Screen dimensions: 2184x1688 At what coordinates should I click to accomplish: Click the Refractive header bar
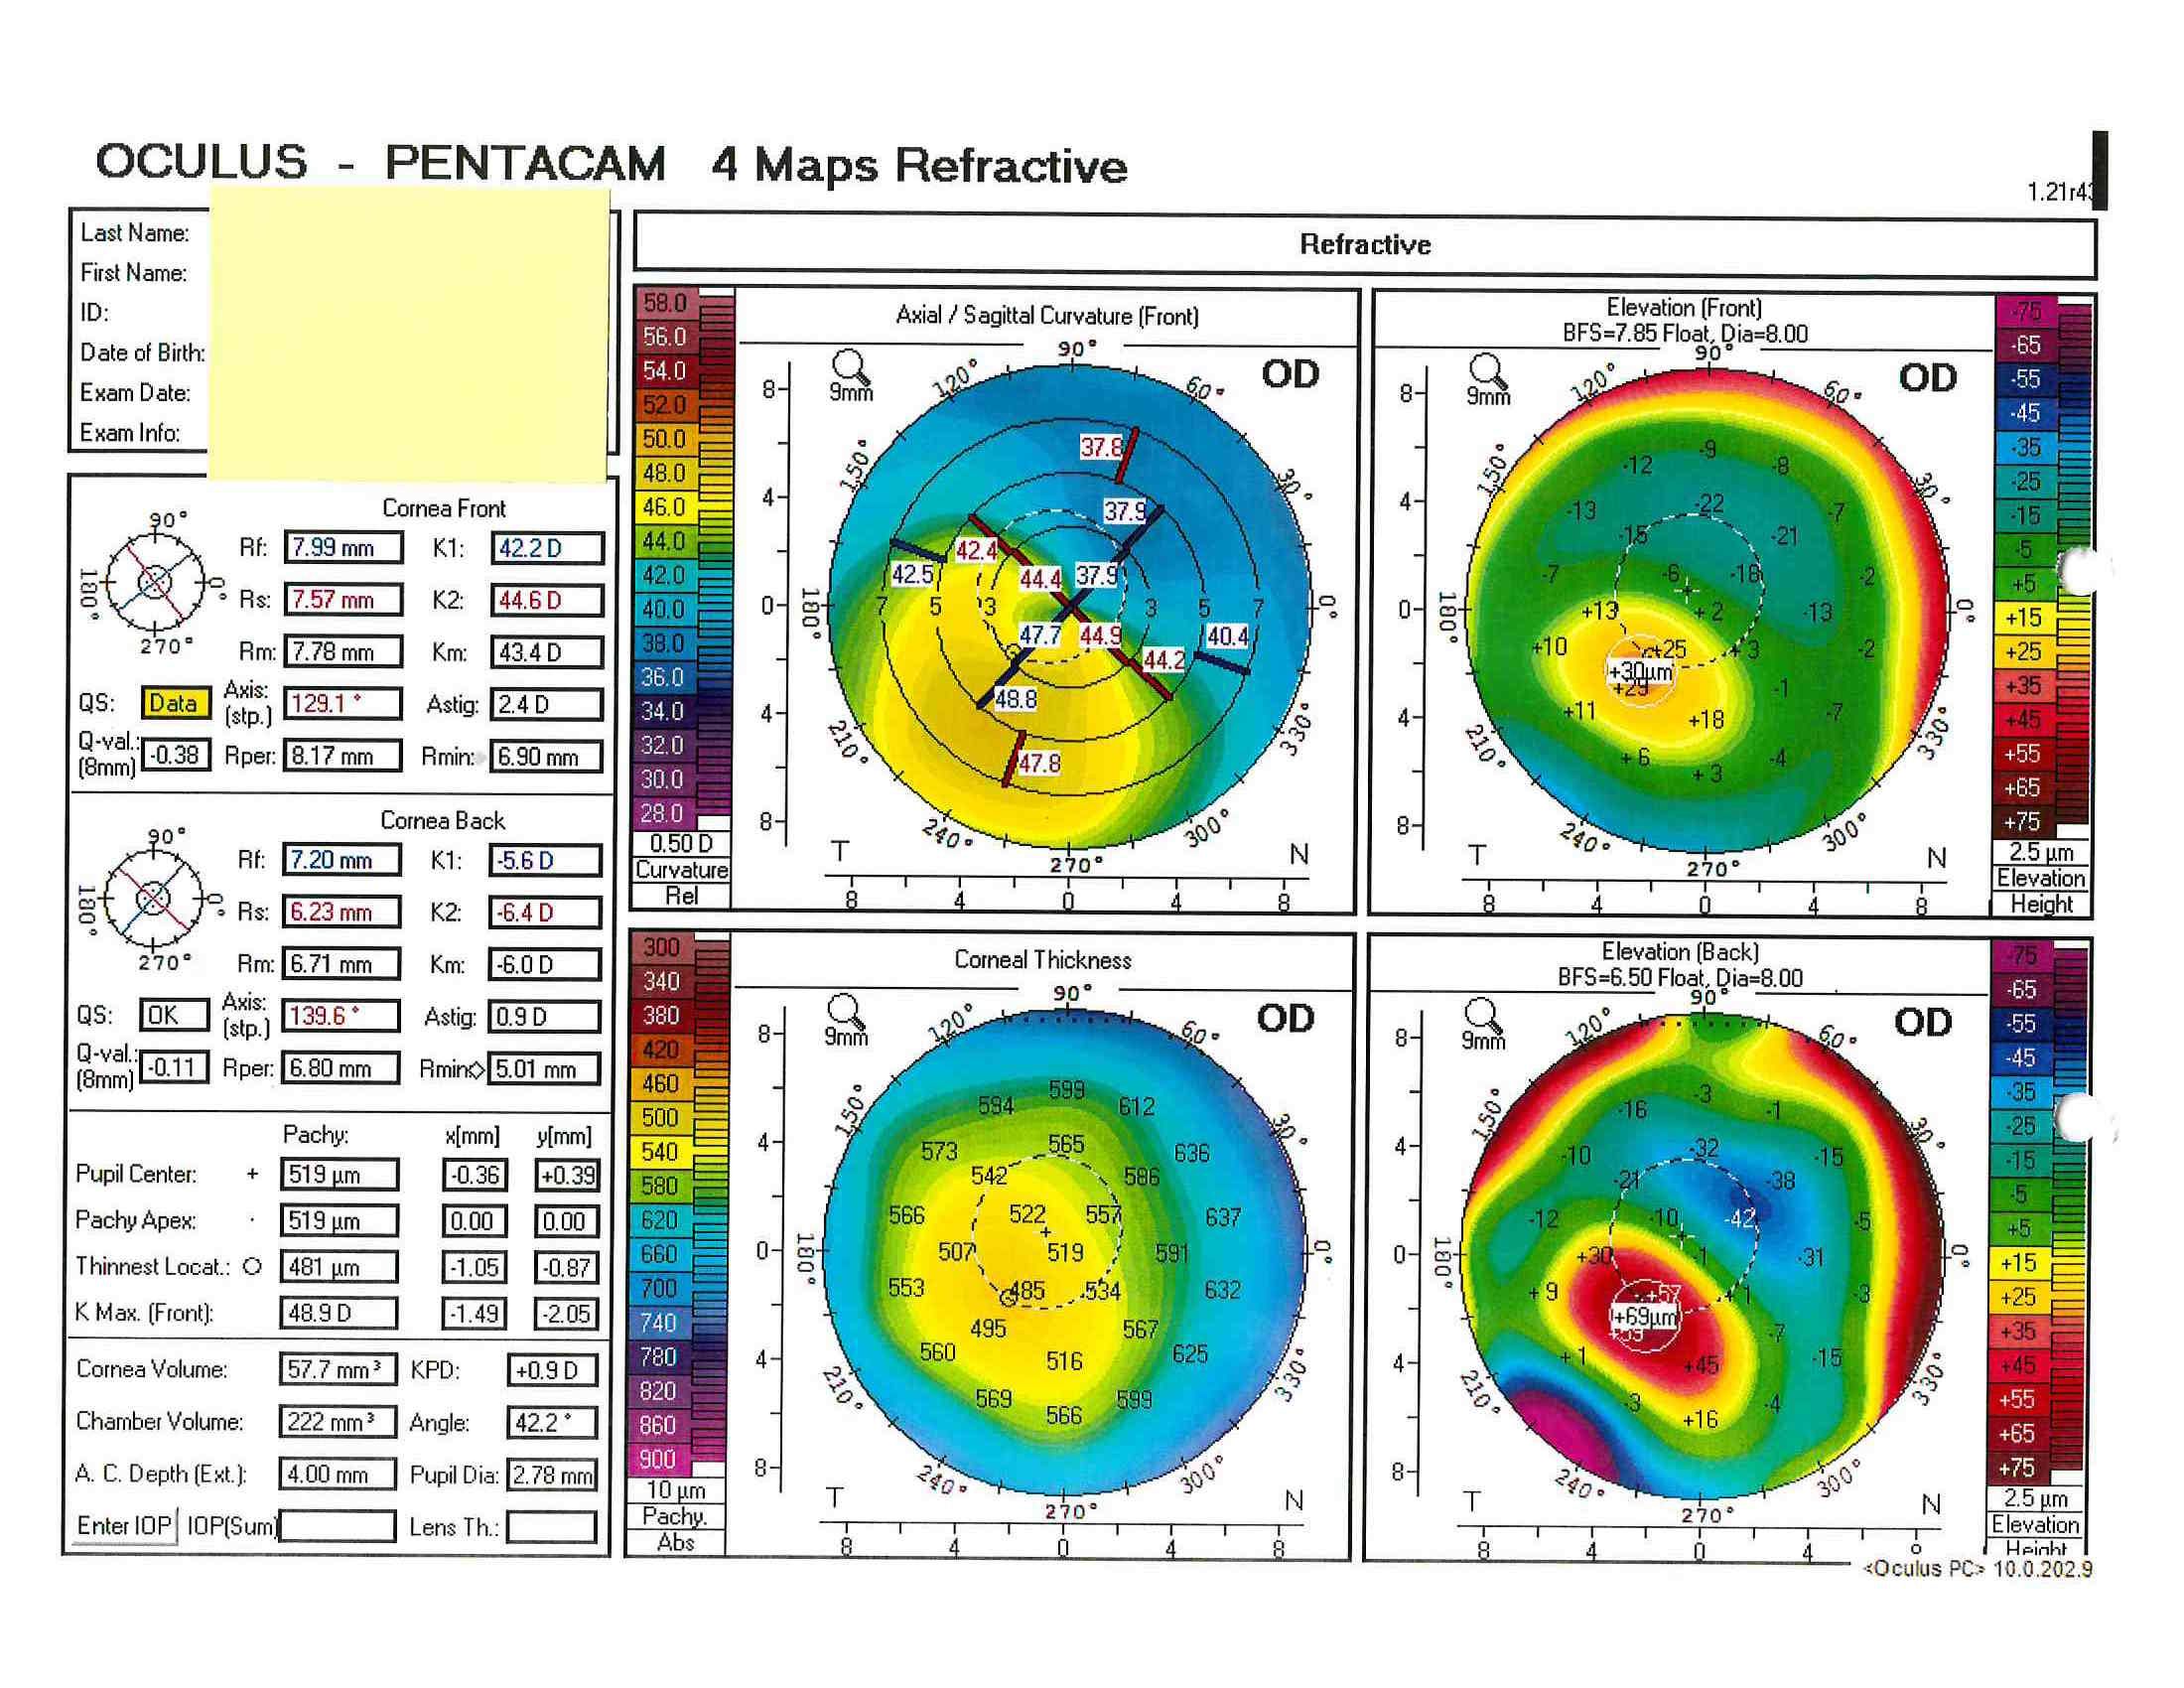point(1364,244)
